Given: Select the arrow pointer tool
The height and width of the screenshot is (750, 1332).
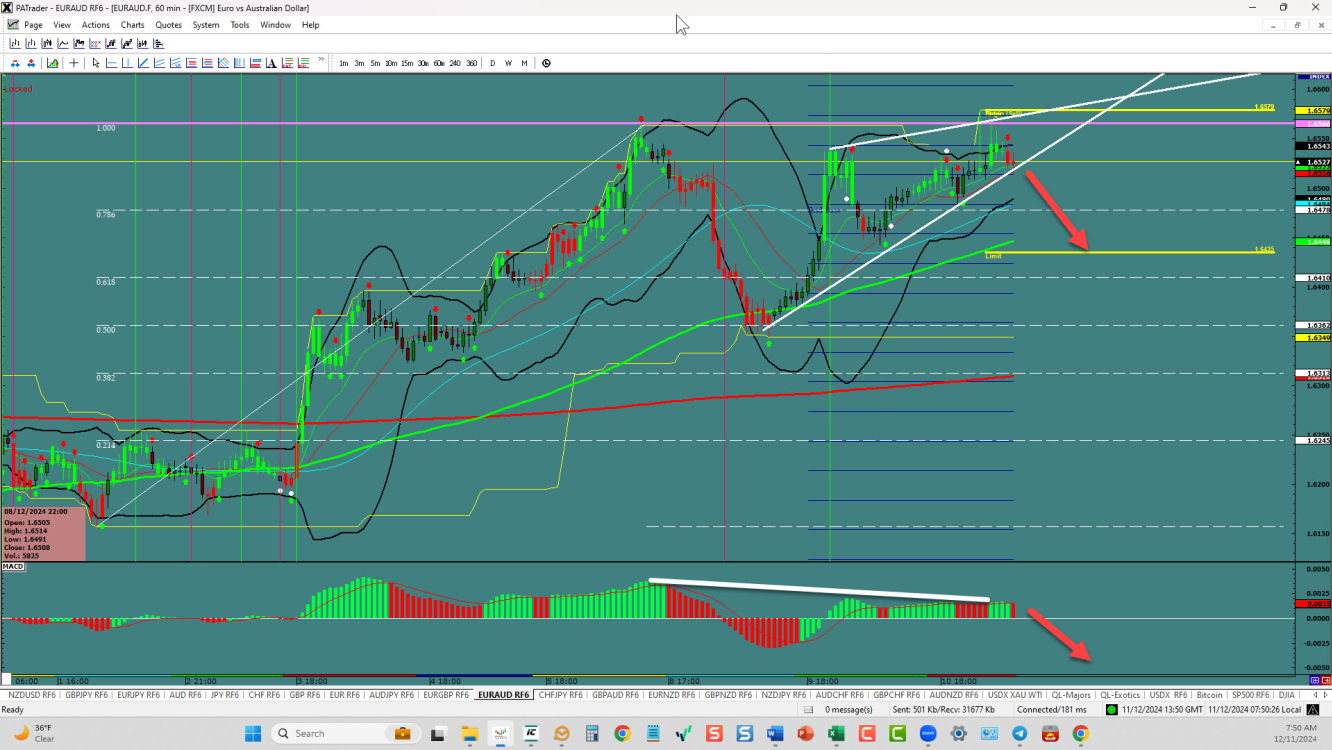Looking at the screenshot, I should (96, 63).
